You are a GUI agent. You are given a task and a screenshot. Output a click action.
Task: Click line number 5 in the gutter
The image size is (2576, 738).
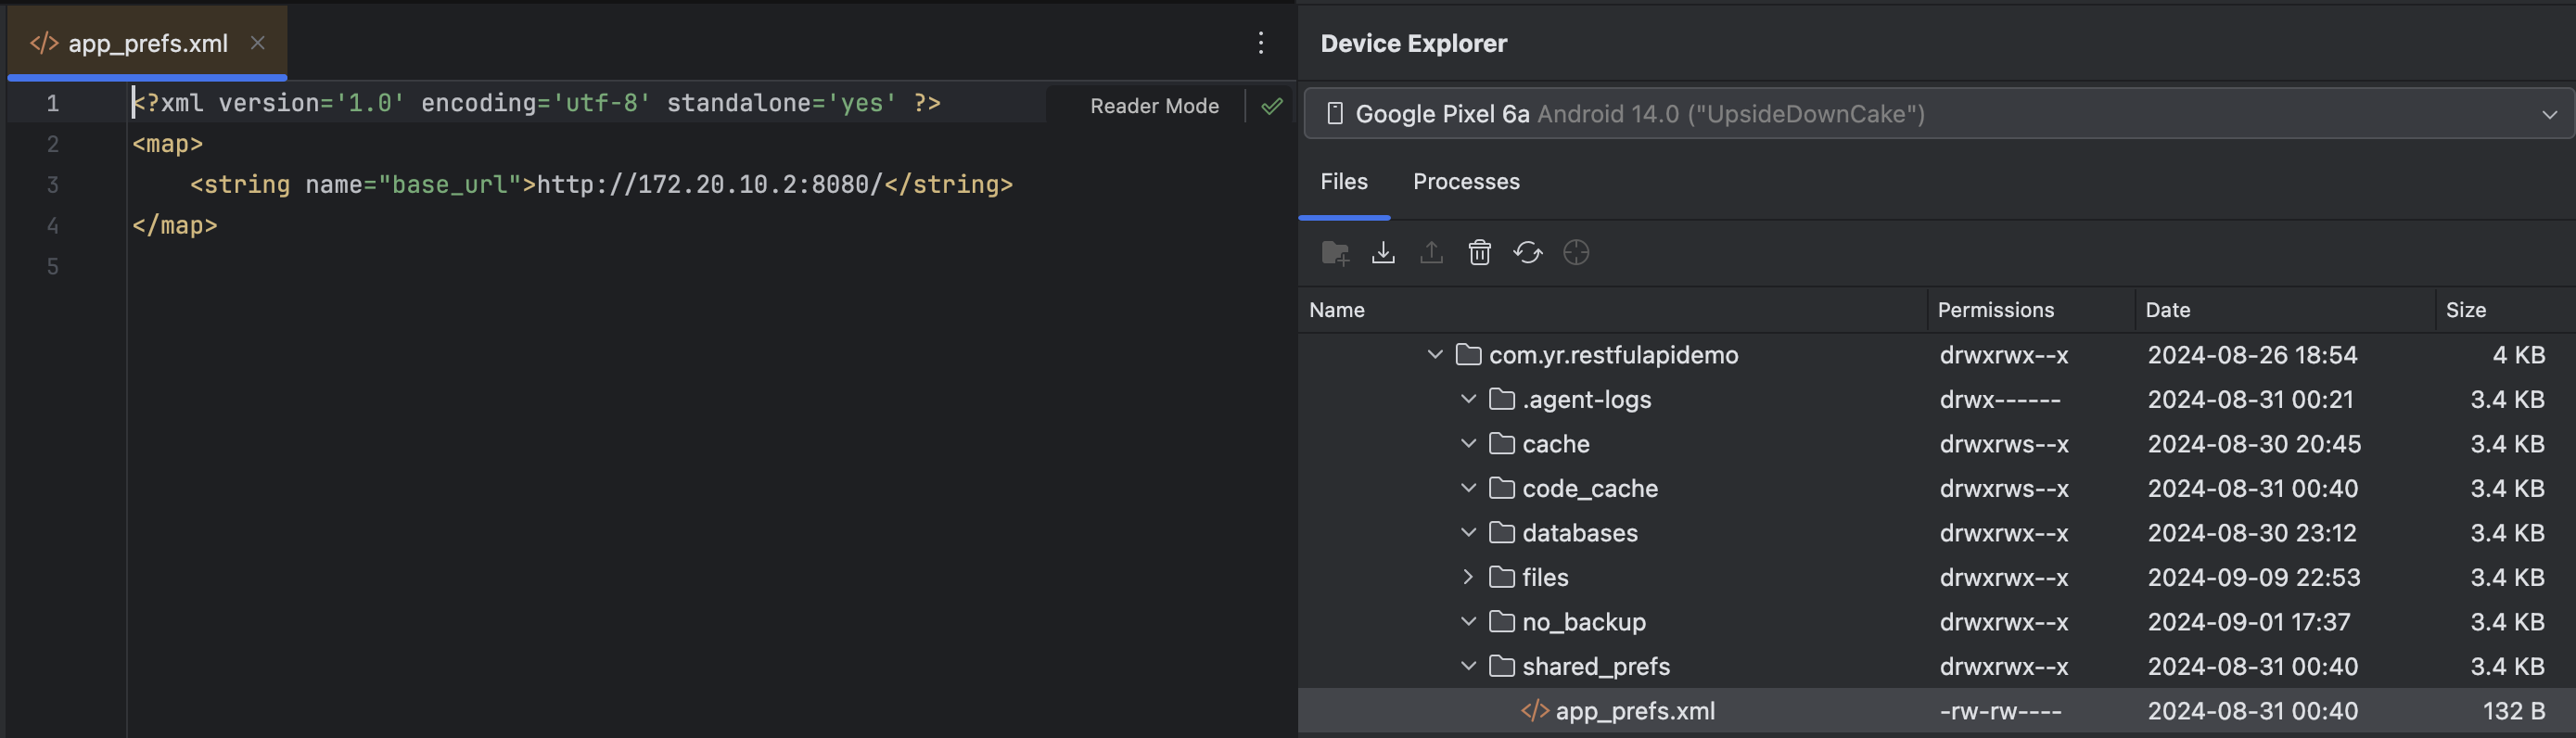pyautogui.click(x=53, y=267)
